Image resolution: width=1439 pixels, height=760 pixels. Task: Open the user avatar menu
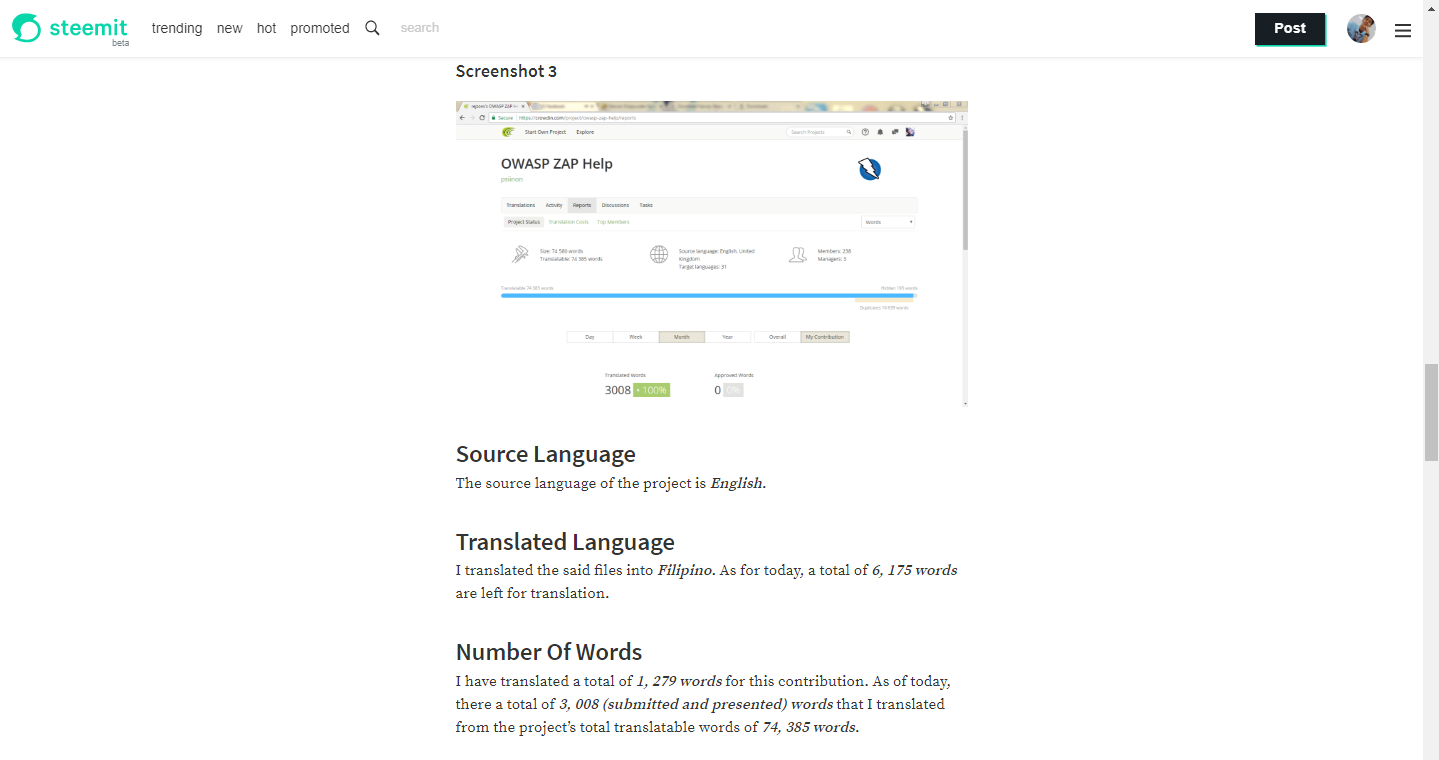(1361, 29)
